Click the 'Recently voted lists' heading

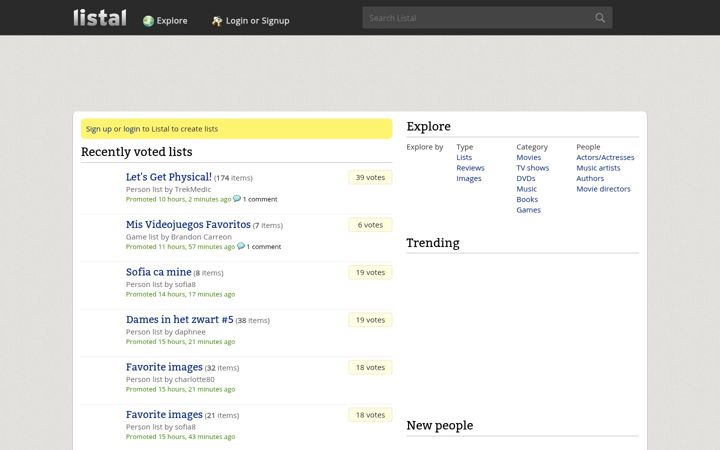click(x=137, y=152)
